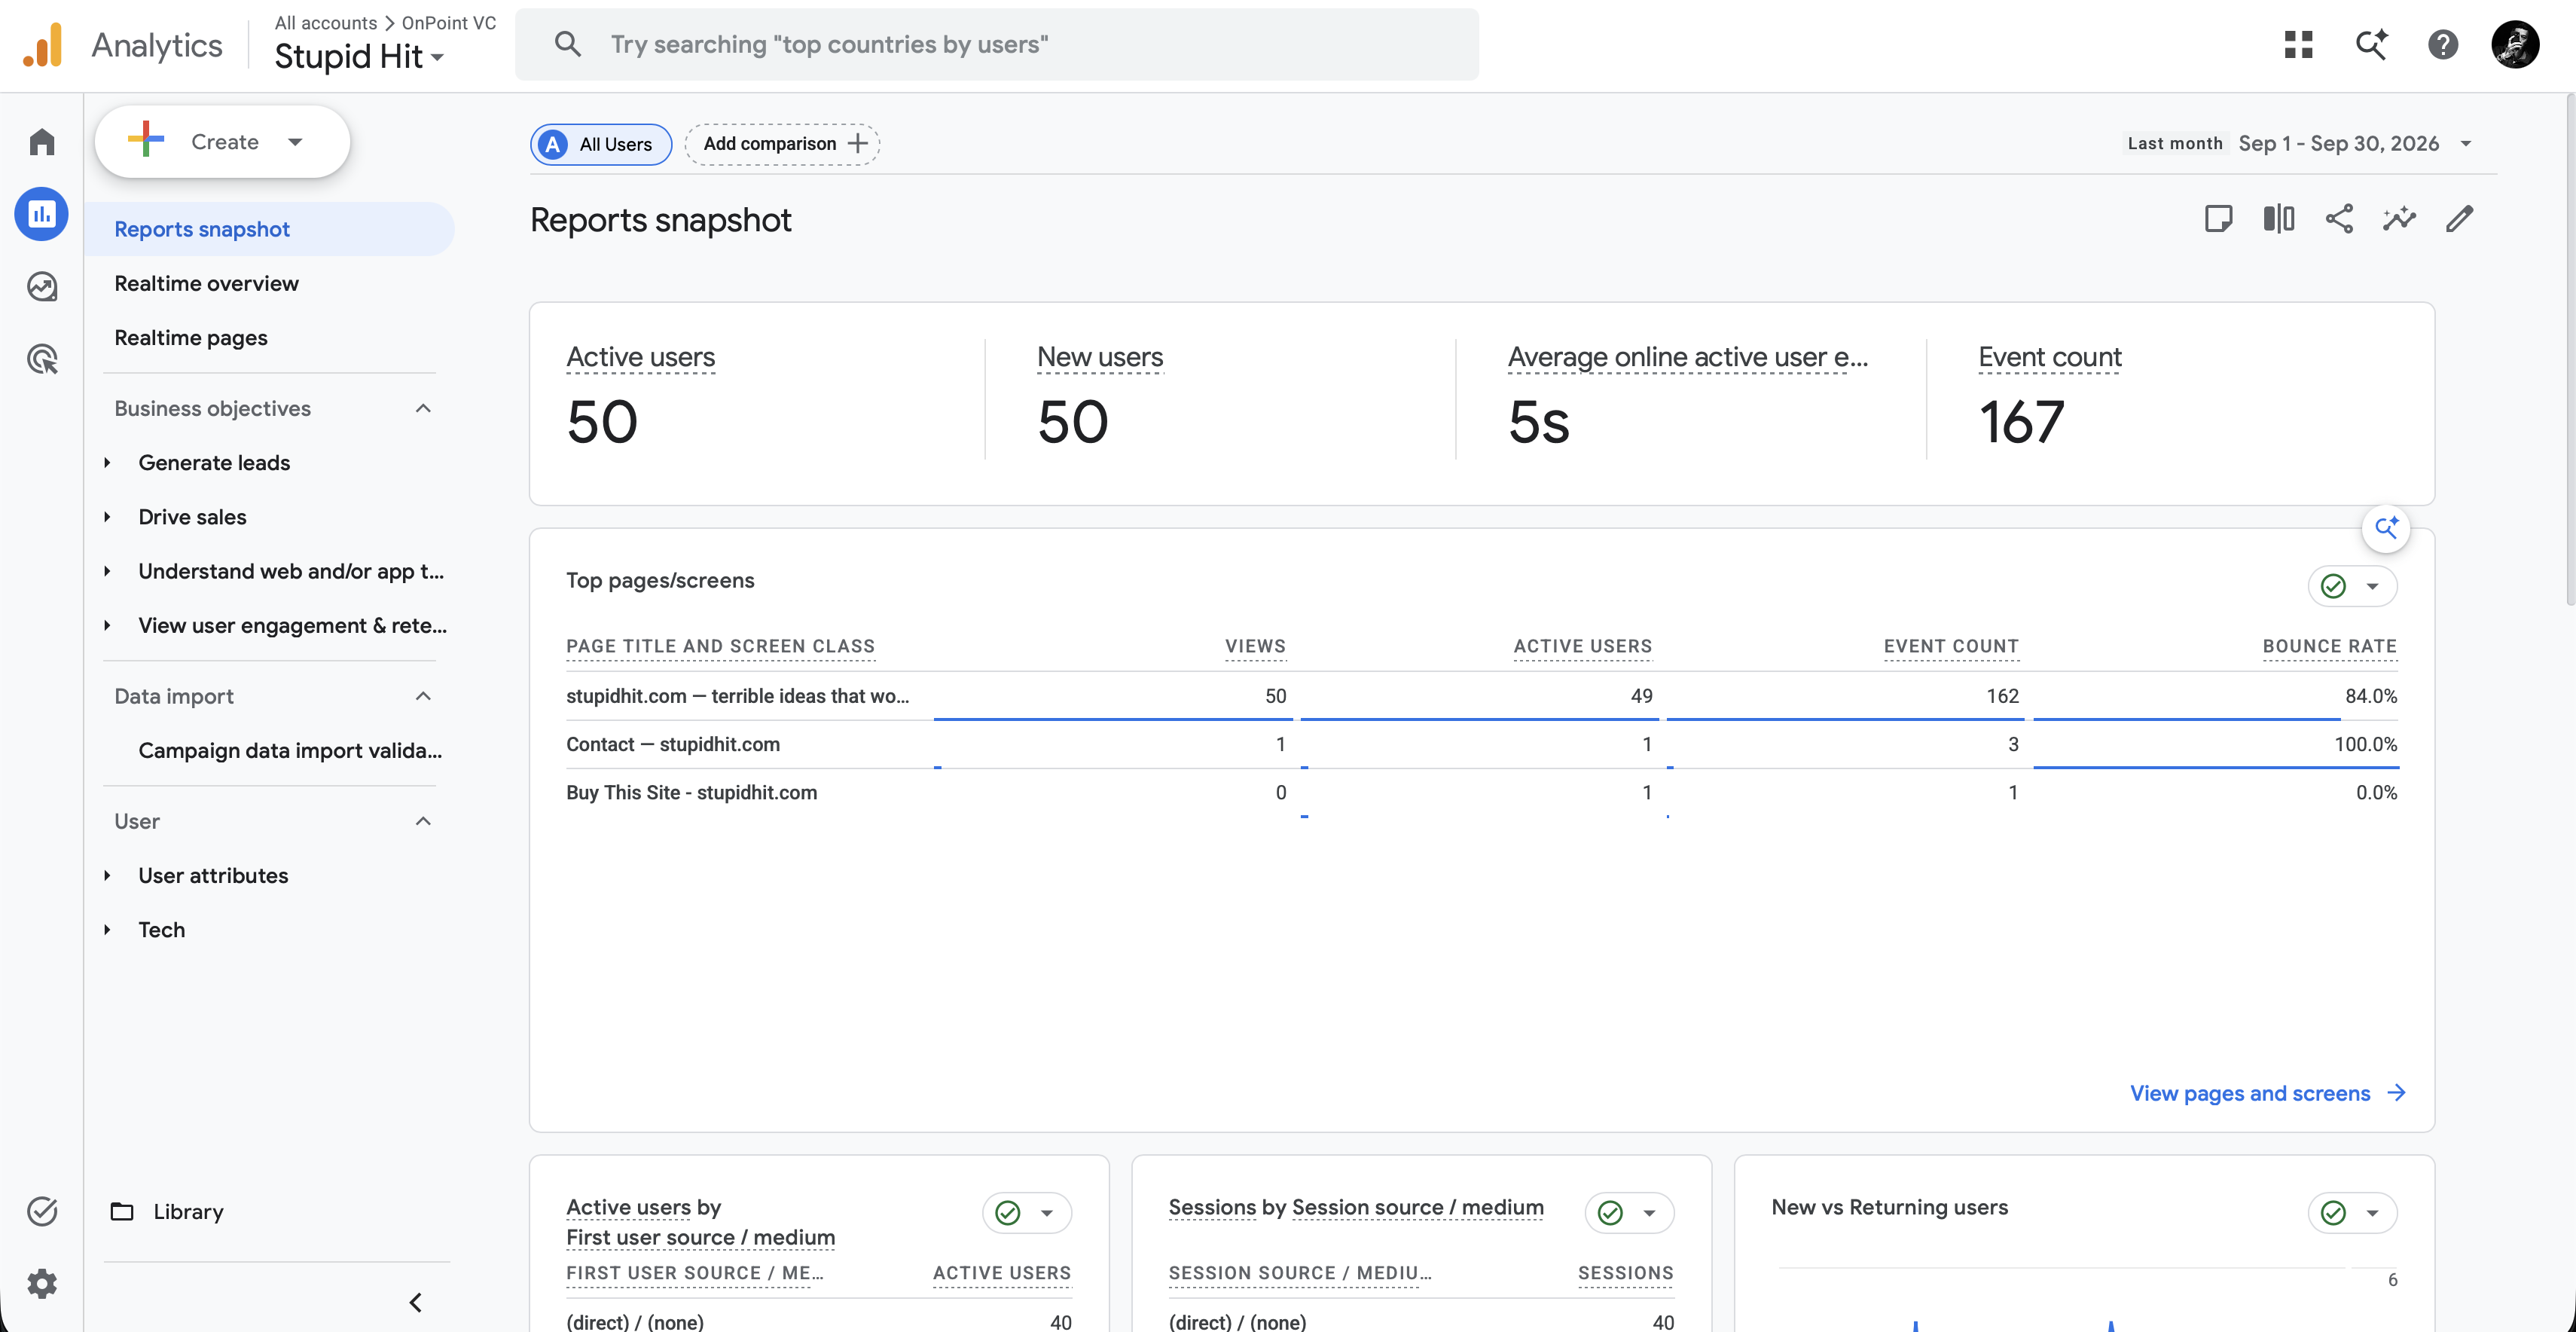Image resolution: width=2576 pixels, height=1332 pixels.
Task: Open Sessions by Session source card dropdown
Action: (1629, 1213)
